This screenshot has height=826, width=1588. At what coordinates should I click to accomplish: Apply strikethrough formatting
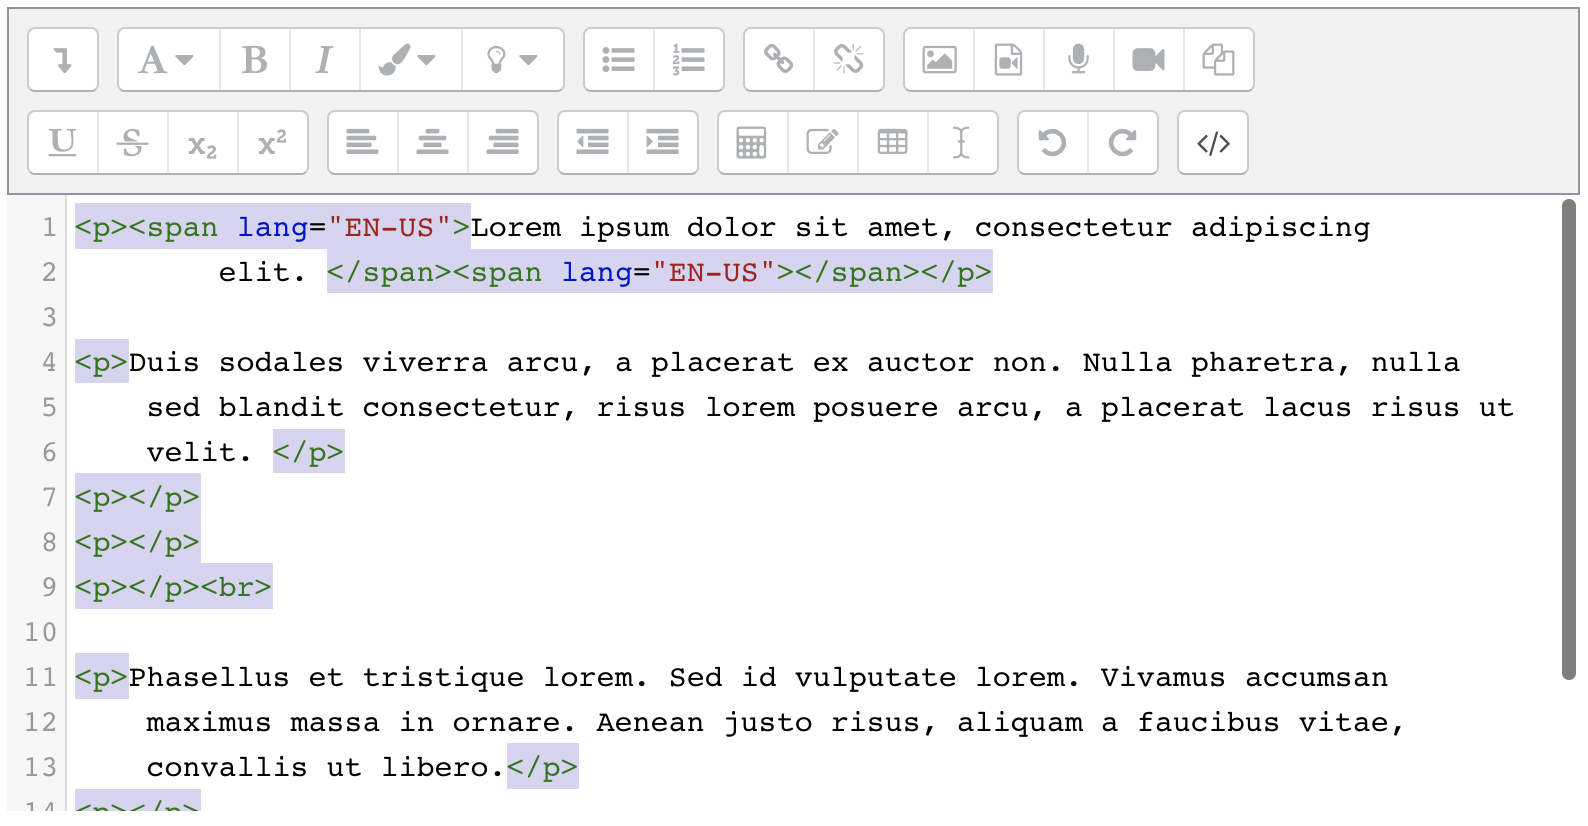[132, 143]
